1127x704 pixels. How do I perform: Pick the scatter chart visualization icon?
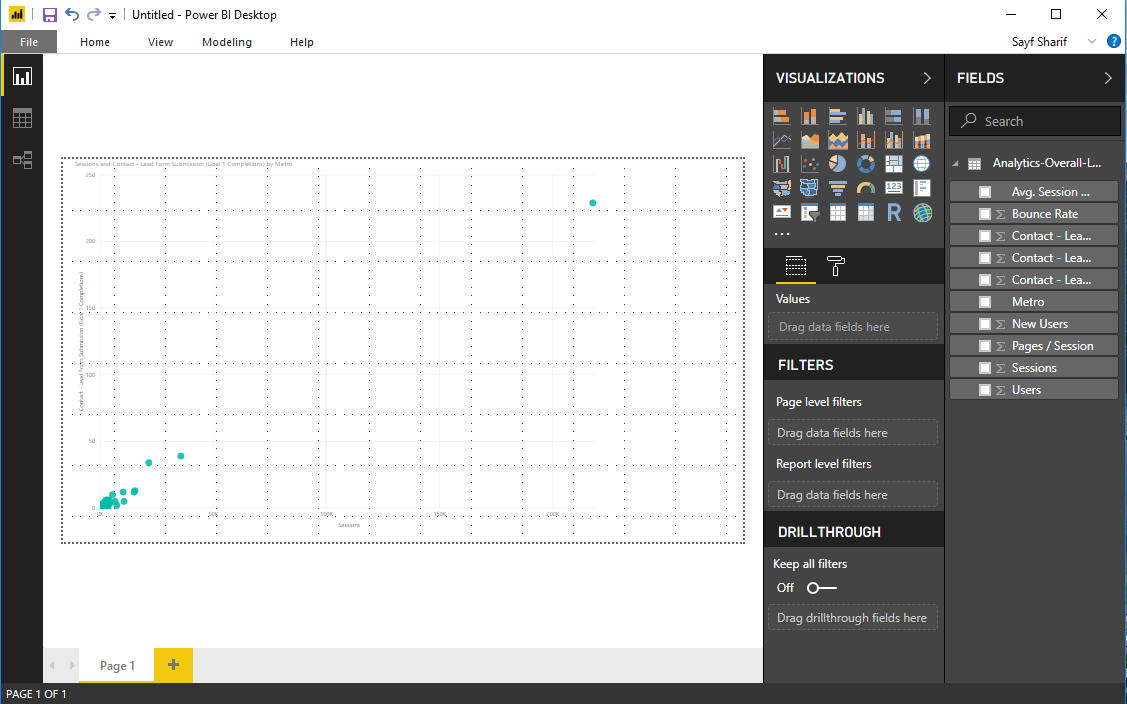810,164
